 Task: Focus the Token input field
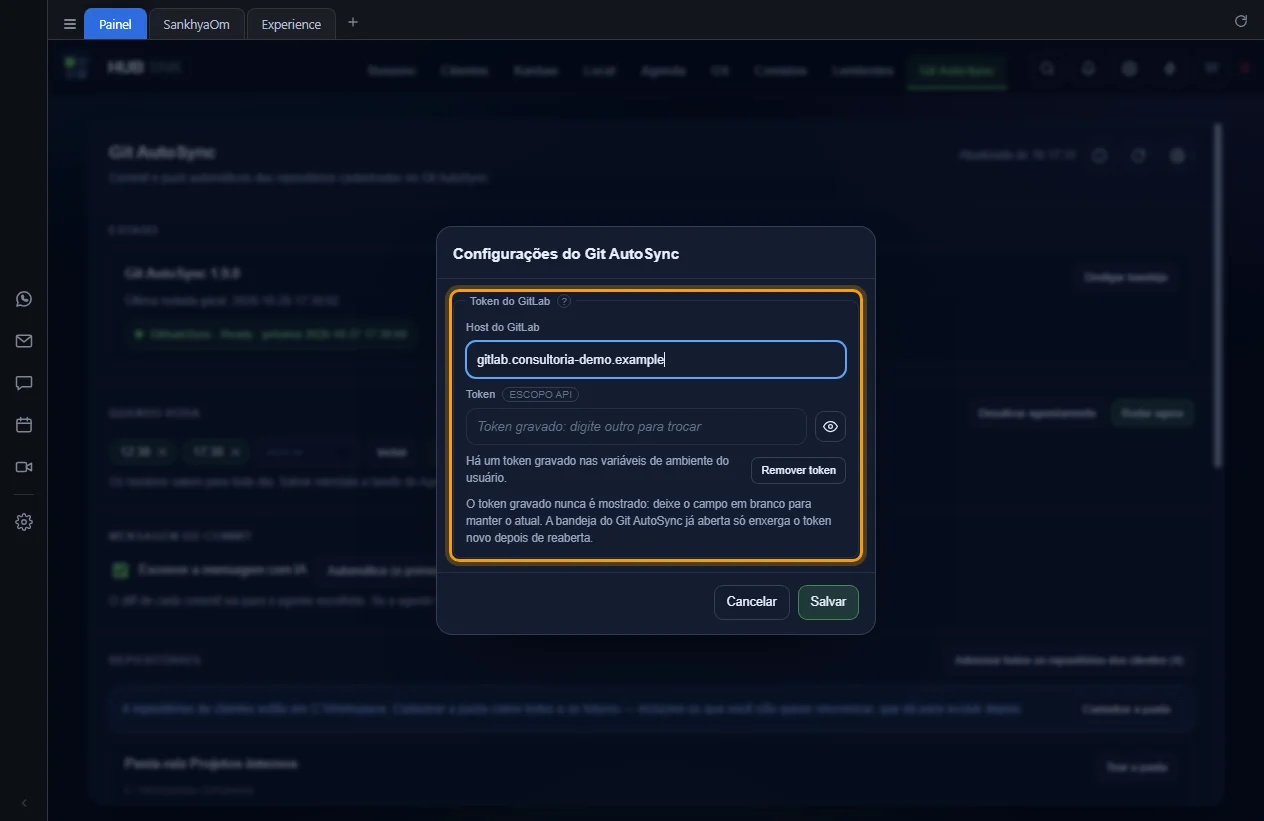[x=636, y=427]
